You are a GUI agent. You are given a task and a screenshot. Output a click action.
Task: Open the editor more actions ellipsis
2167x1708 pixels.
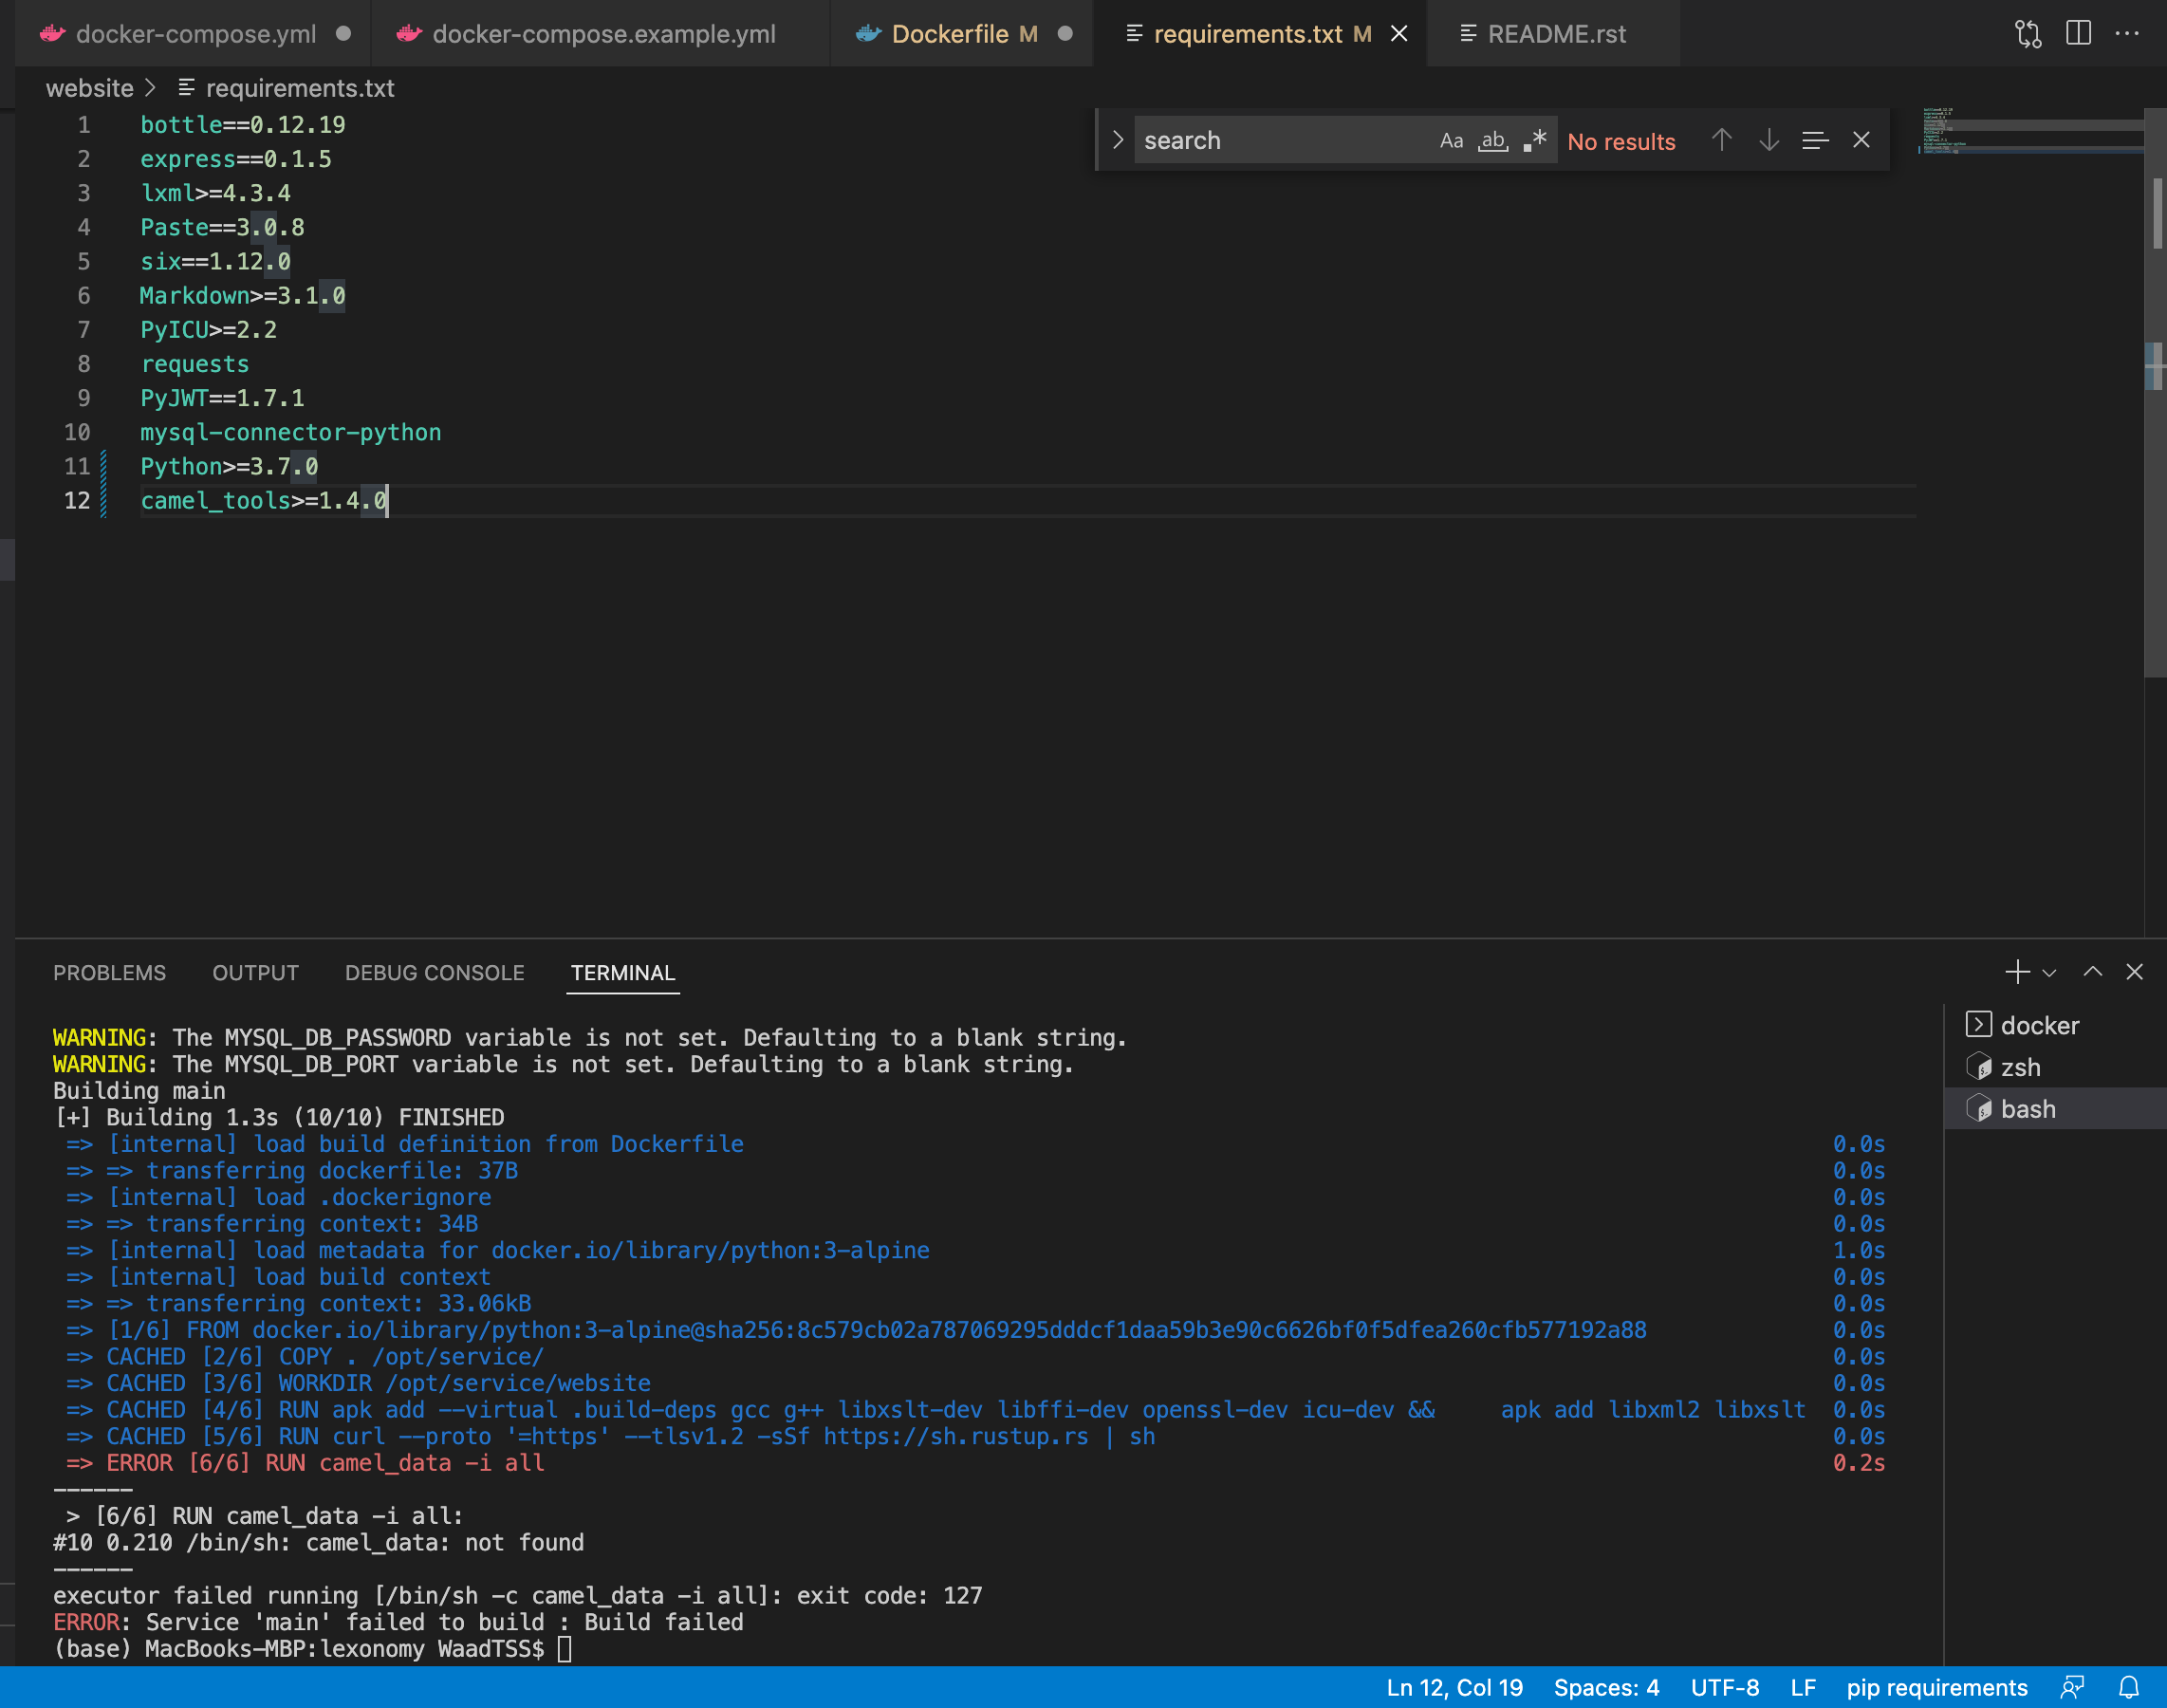2127,34
